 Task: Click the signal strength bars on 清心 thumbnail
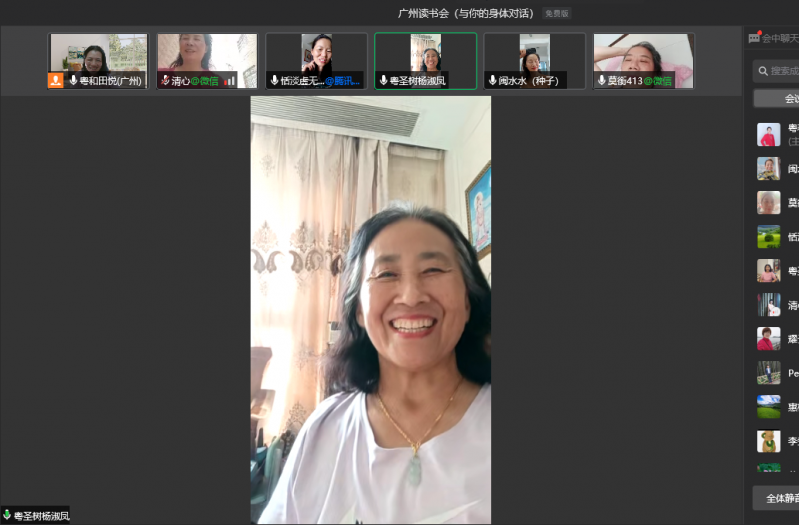[x=229, y=80]
